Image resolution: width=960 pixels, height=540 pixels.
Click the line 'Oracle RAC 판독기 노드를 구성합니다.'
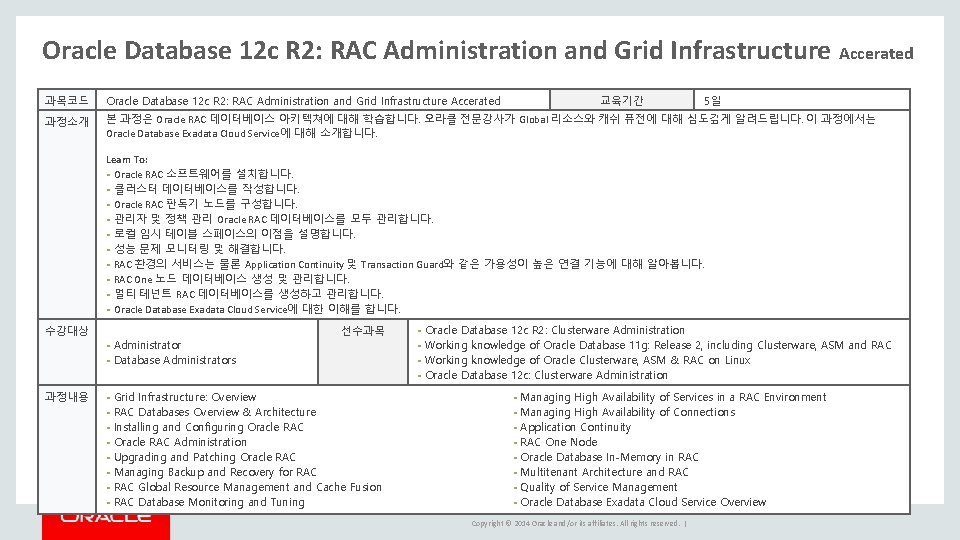[206, 204]
